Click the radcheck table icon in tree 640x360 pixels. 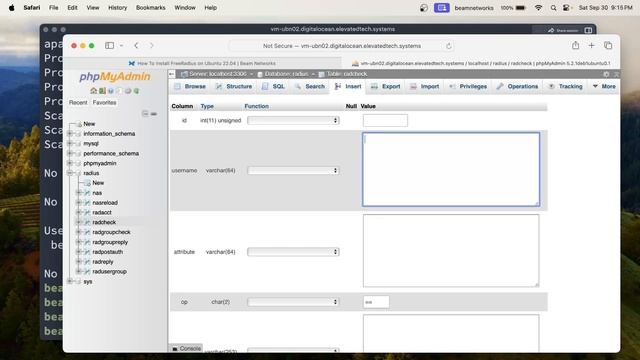tap(87, 222)
